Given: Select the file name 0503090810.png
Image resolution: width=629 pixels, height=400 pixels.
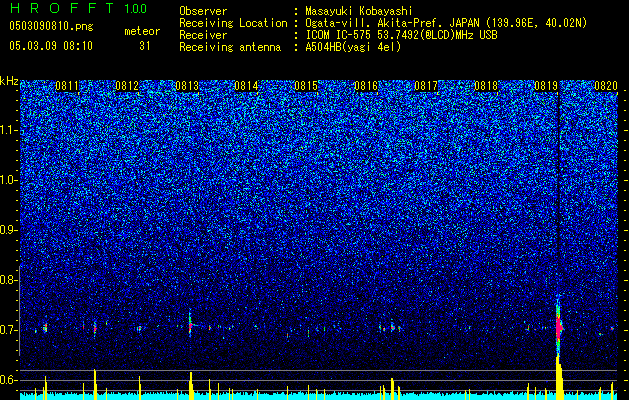Looking at the screenshot, I should pos(51,27).
